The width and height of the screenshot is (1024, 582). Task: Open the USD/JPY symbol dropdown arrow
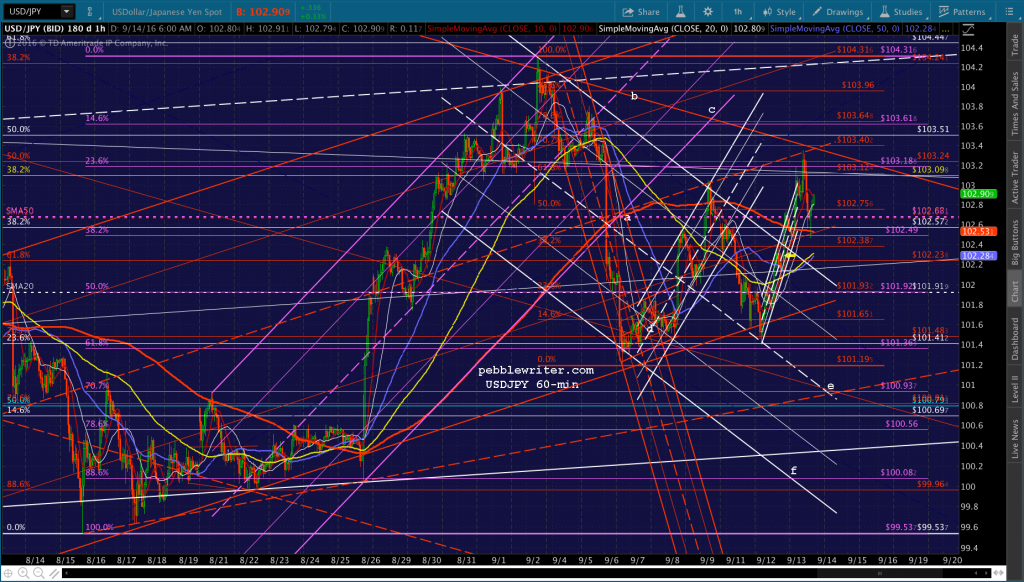[x=66, y=11]
